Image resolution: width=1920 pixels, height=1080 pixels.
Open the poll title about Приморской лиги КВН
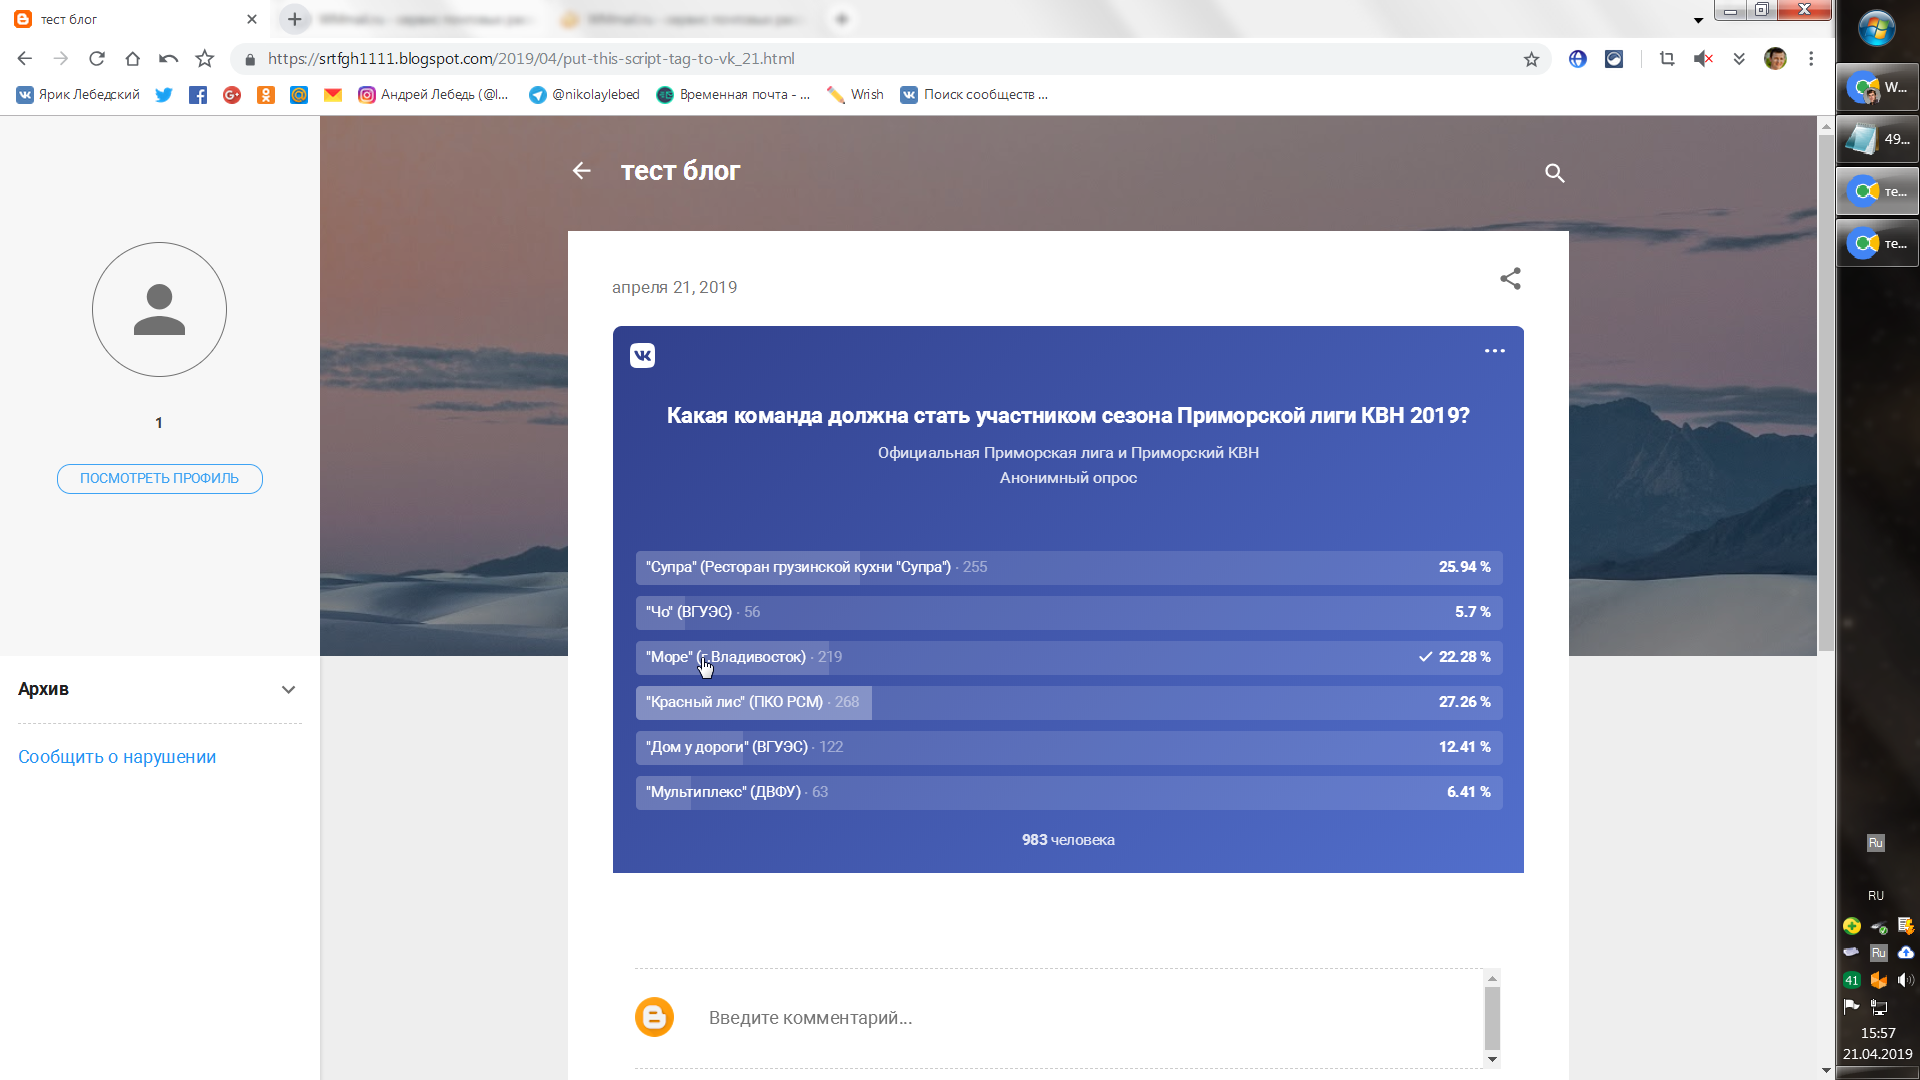pyautogui.click(x=1068, y=415)
